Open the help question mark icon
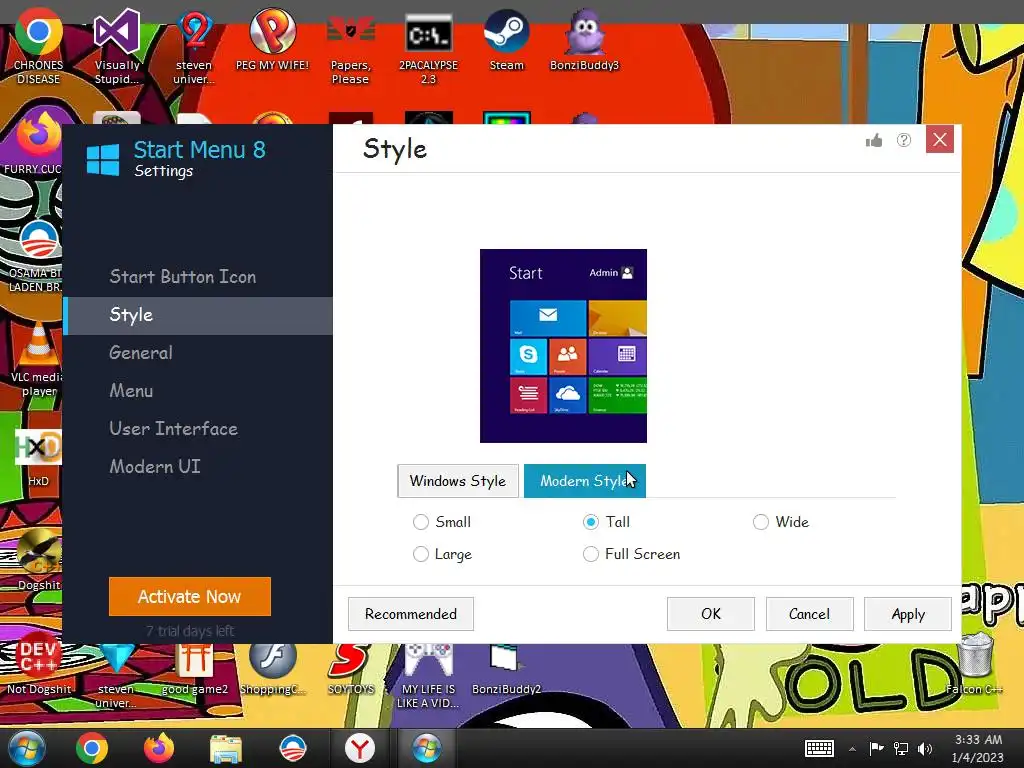This screenshot has height=768, width=1024. [904, 140]
